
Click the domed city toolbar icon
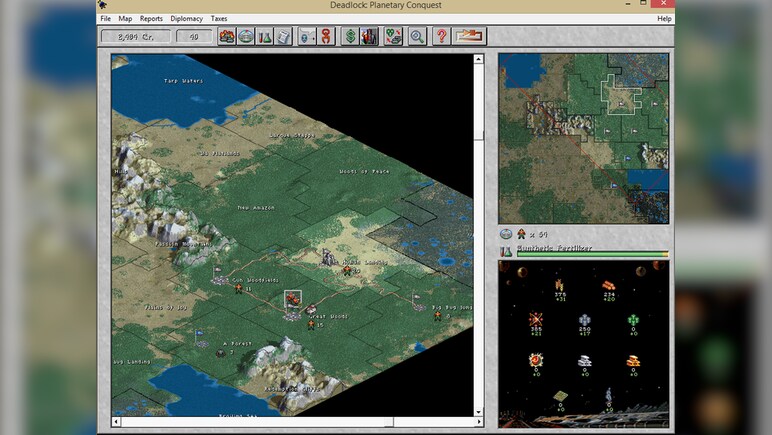(246, 36)
